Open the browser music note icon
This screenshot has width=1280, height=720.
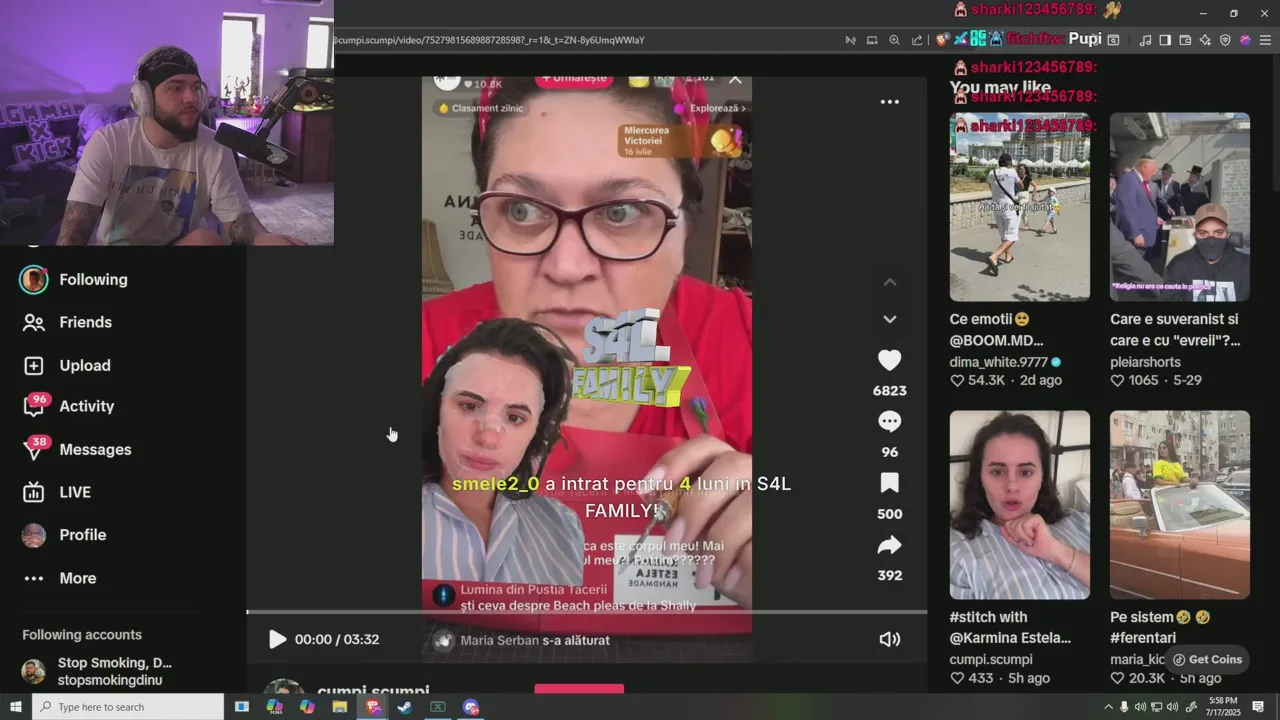[x=1145, y=40]
